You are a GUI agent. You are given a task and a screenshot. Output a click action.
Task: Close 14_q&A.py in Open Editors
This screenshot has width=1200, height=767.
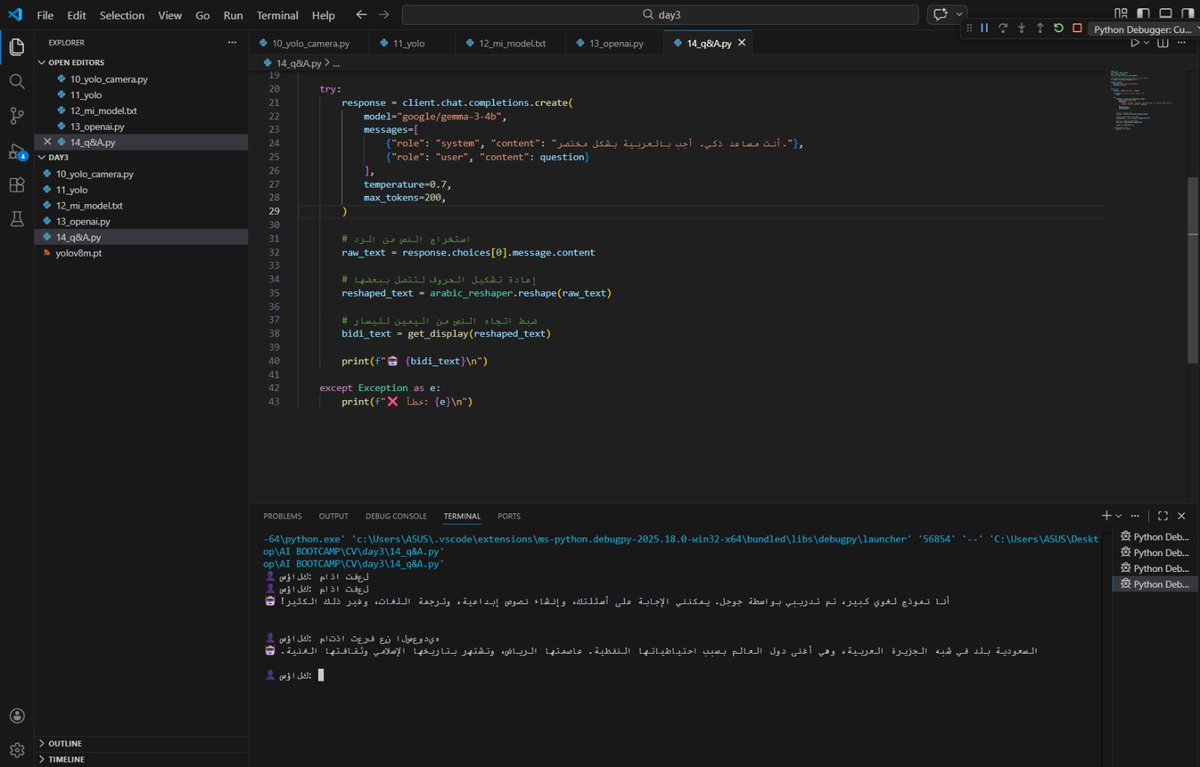[47, 142]
